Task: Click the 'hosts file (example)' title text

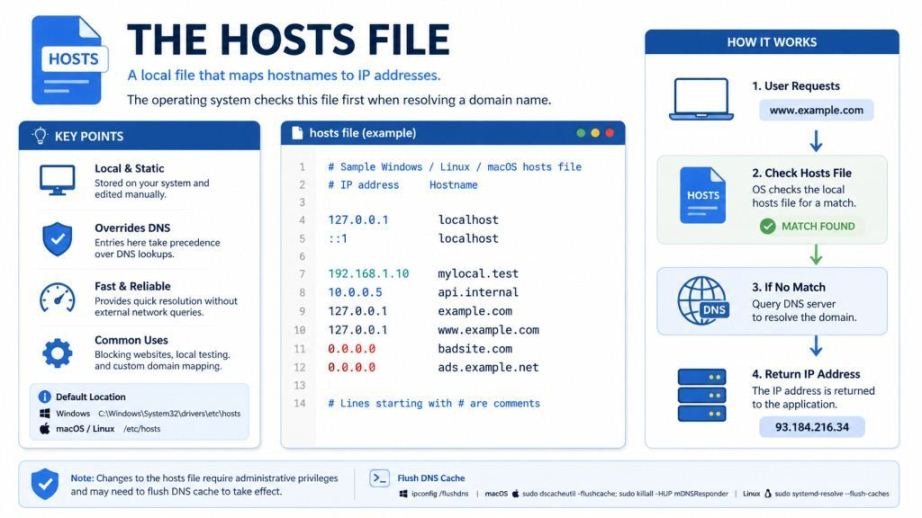Action: [363, 133]
